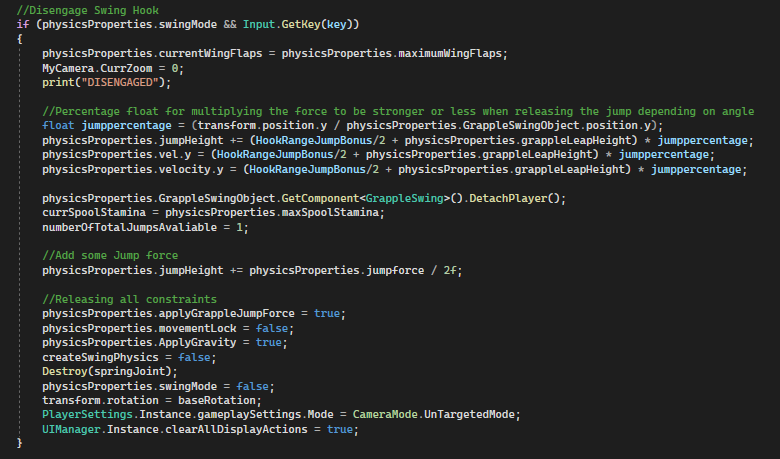Place the cursor on "maximumWingFlaps"
Viewport: 780px width, 459px height.
tap(450, 53)
